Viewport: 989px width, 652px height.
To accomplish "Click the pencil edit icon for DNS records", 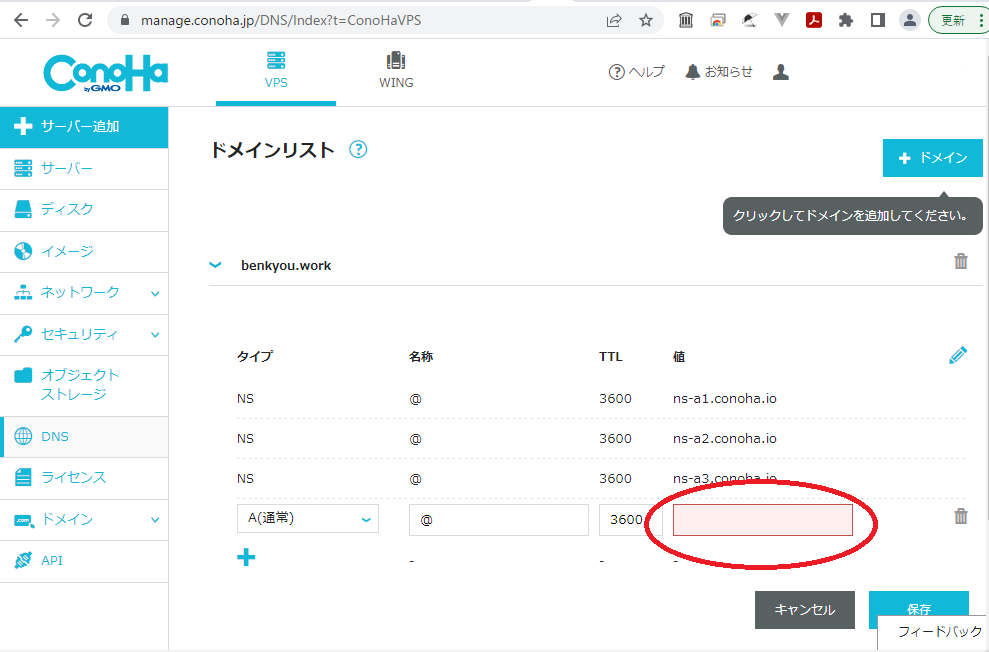I will tap(957, 355).
